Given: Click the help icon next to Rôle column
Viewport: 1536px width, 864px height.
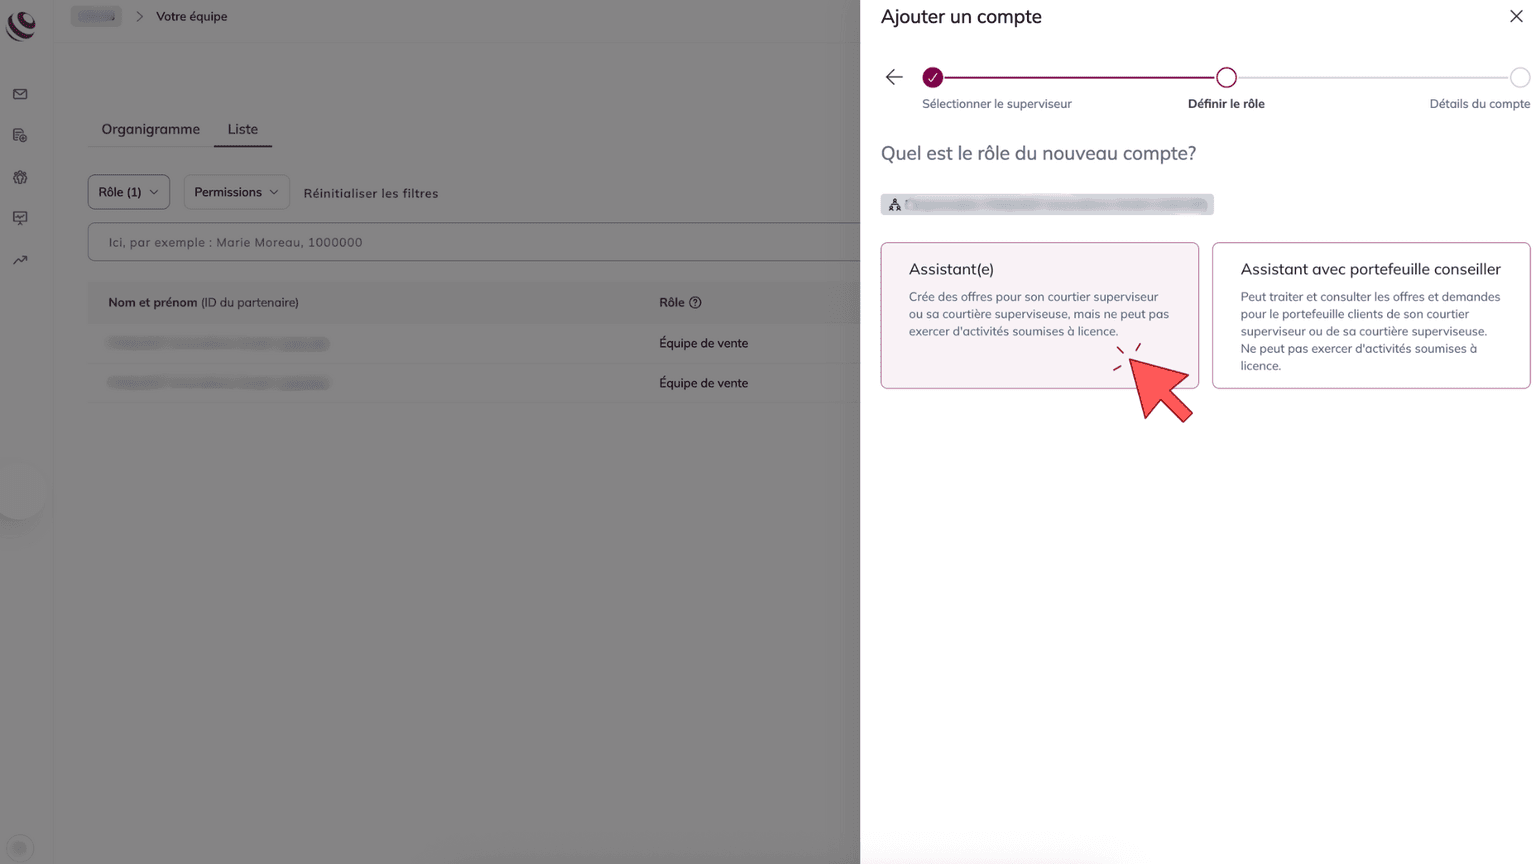Looking at the screenshot, I should point(695,303).
